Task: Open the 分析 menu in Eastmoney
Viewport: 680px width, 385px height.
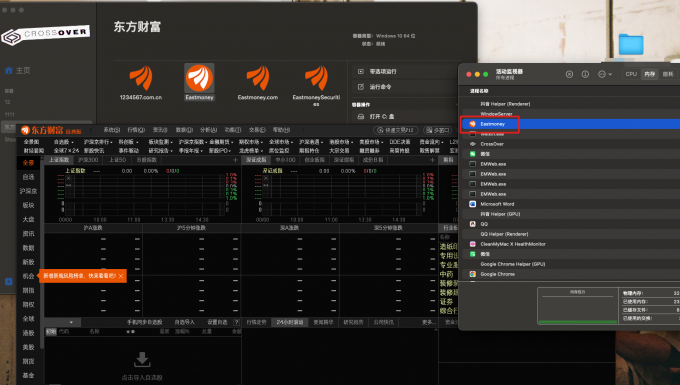Action: point(209,130)
